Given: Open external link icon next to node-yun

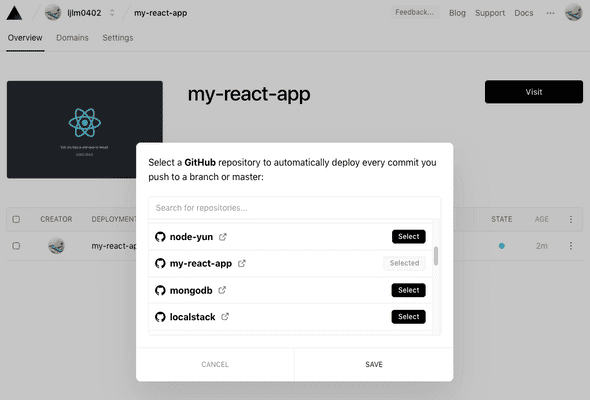Looking at the screenshot, I should (223, 237).
